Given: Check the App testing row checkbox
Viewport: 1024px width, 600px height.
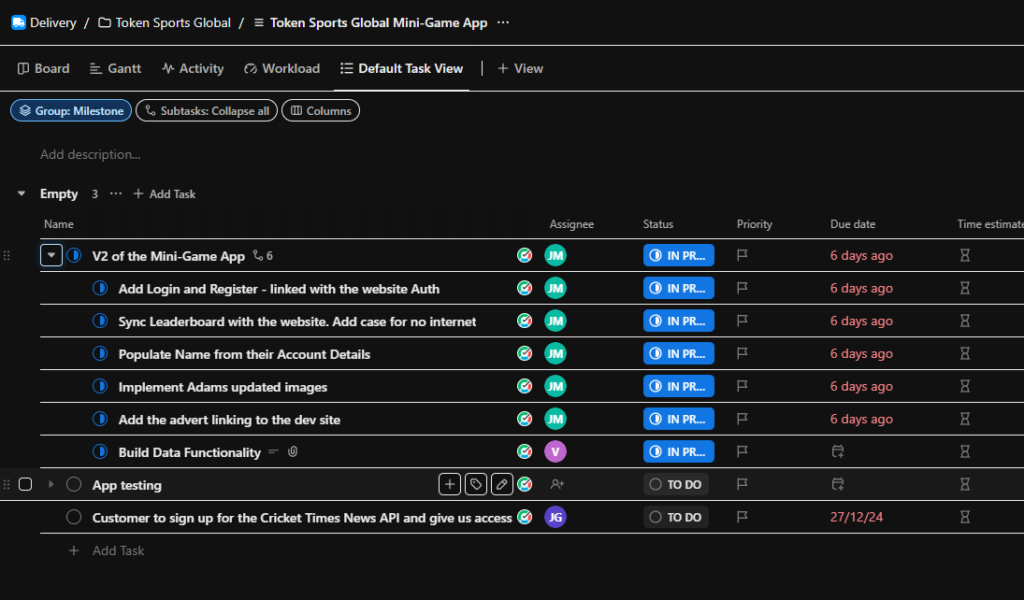Looking at the screenshot, I should [25, 485].
